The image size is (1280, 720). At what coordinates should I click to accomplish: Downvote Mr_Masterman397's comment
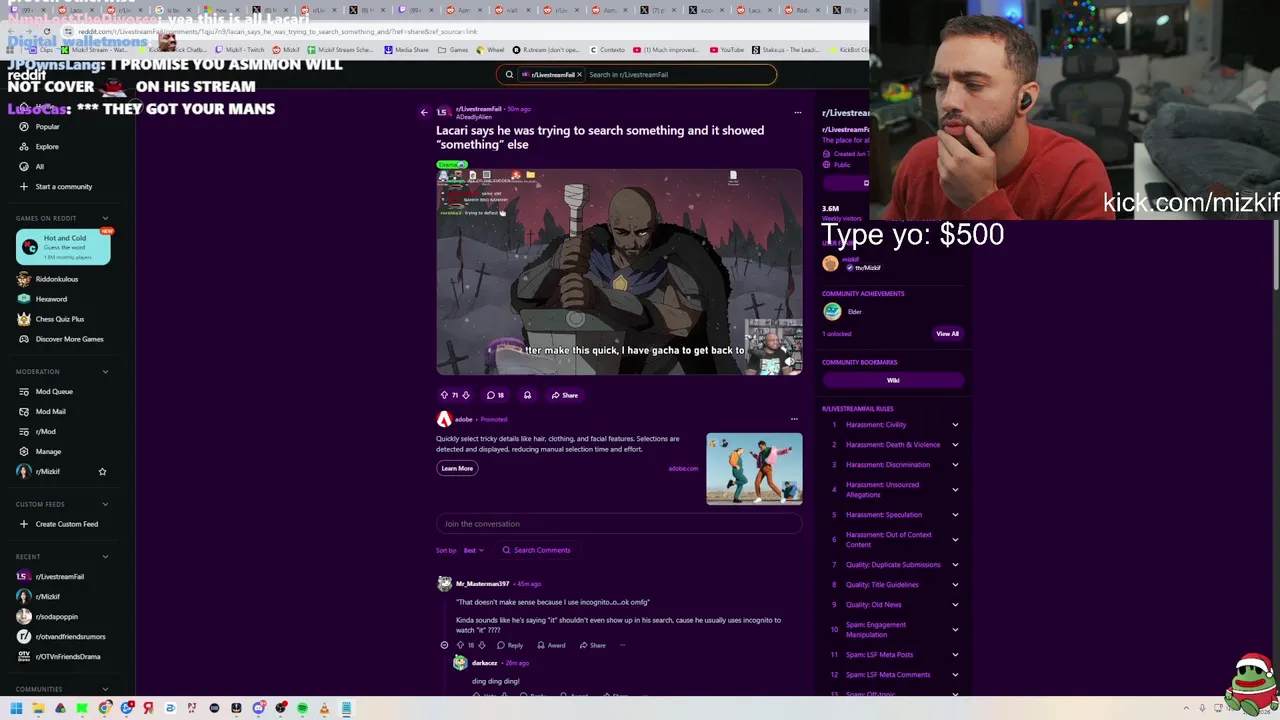coord(481,645)
